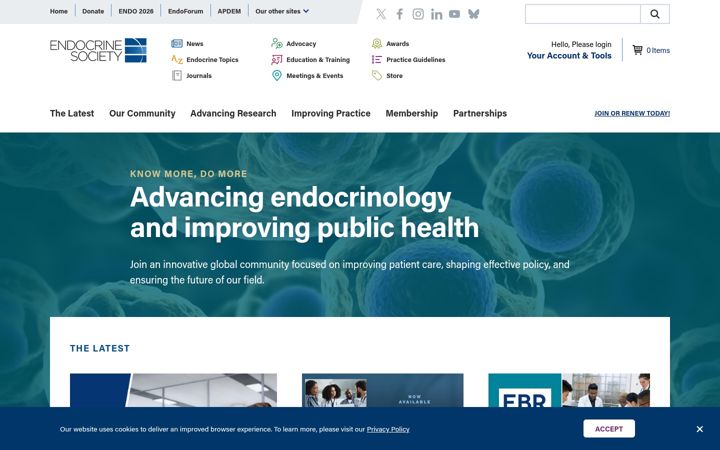Open the Partnerships menu
The height and width of the screenshot is (450, 720).
(x=480, y=113)
